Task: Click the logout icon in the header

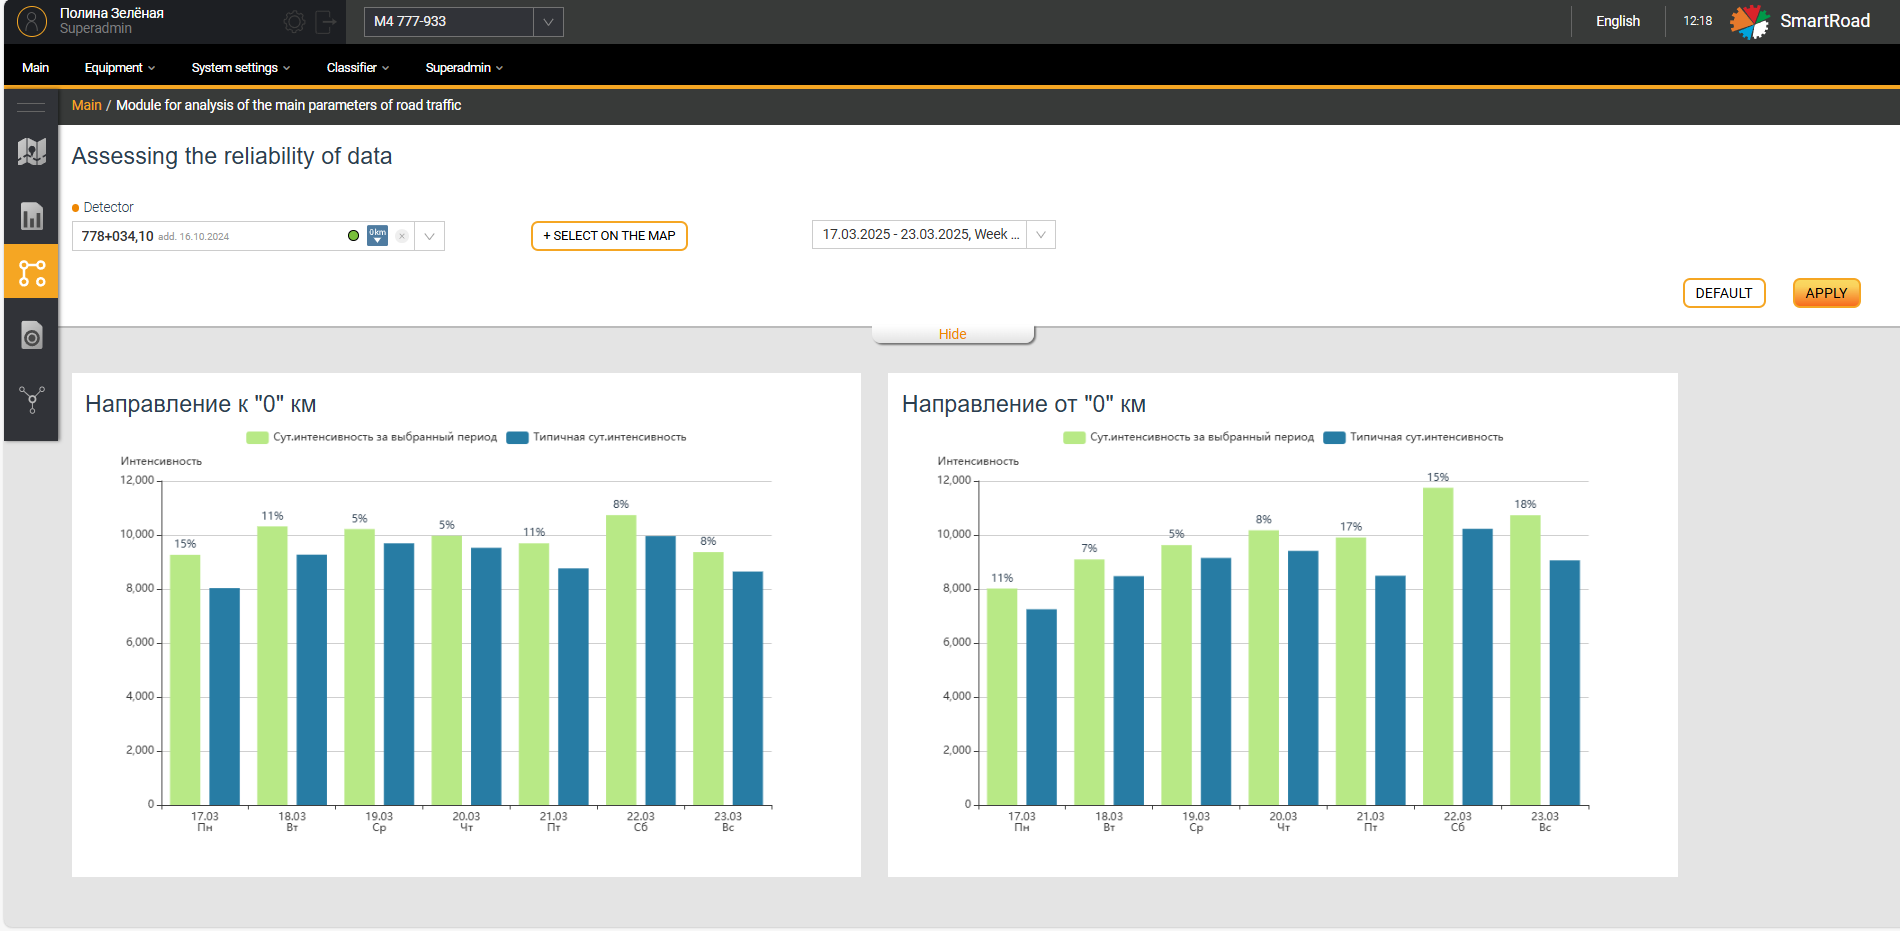Action: click(x=325, y=22)
